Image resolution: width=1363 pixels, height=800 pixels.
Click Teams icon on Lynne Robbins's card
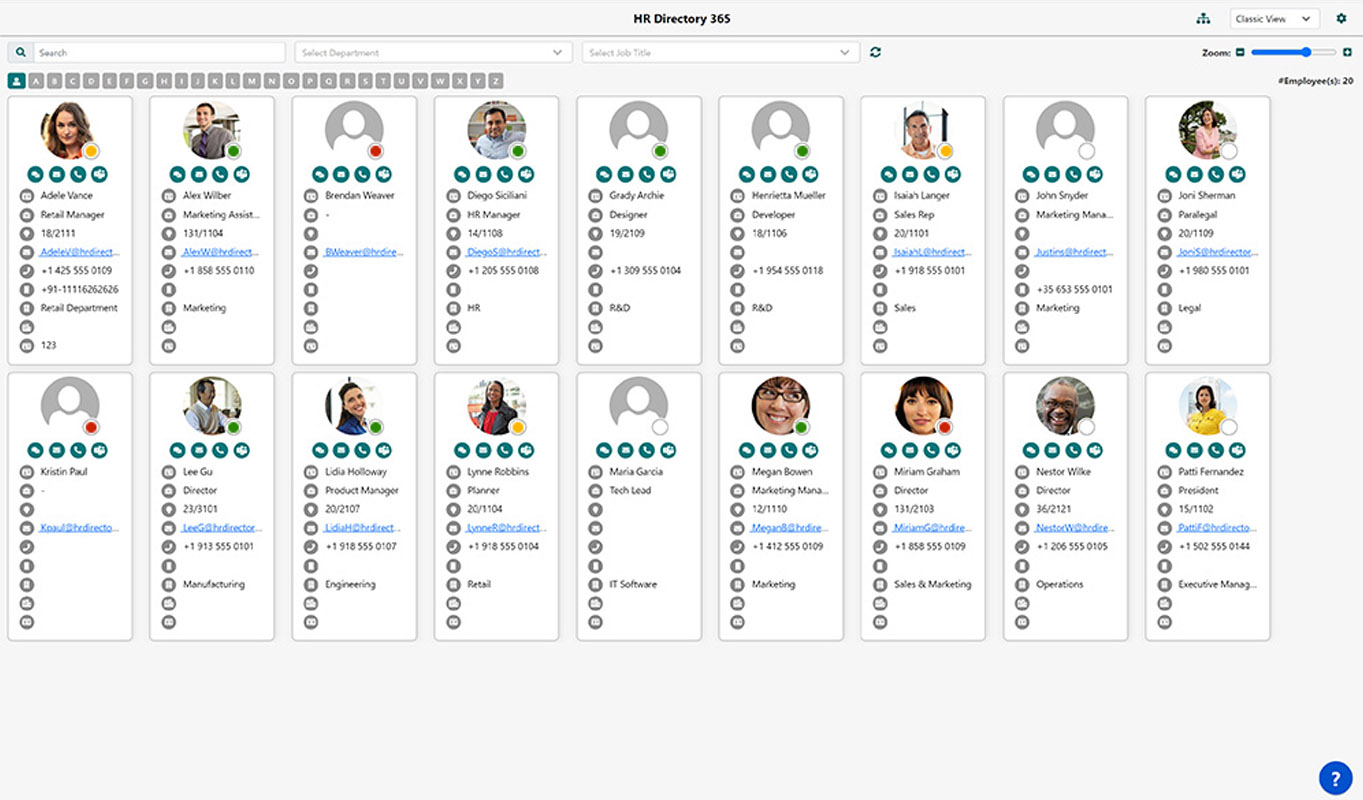coord(526,451)
